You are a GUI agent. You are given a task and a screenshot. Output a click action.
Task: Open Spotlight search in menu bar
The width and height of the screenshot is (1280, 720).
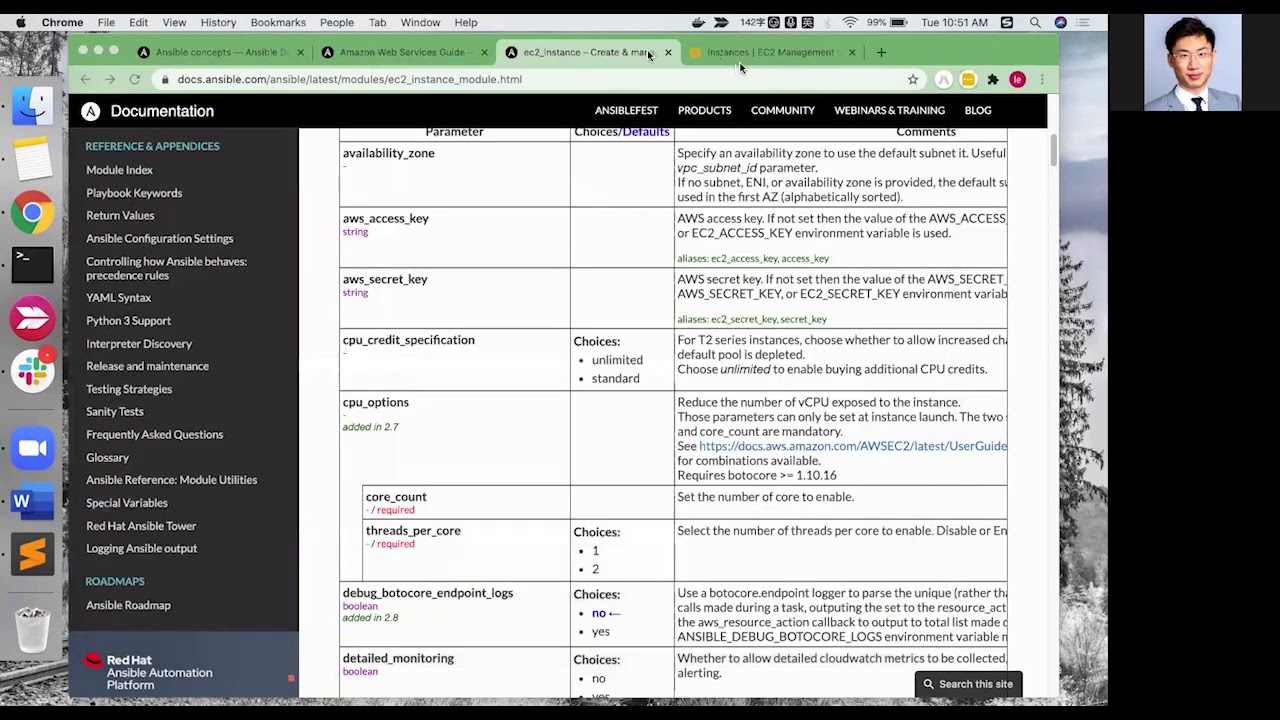tap(1035, 22)
